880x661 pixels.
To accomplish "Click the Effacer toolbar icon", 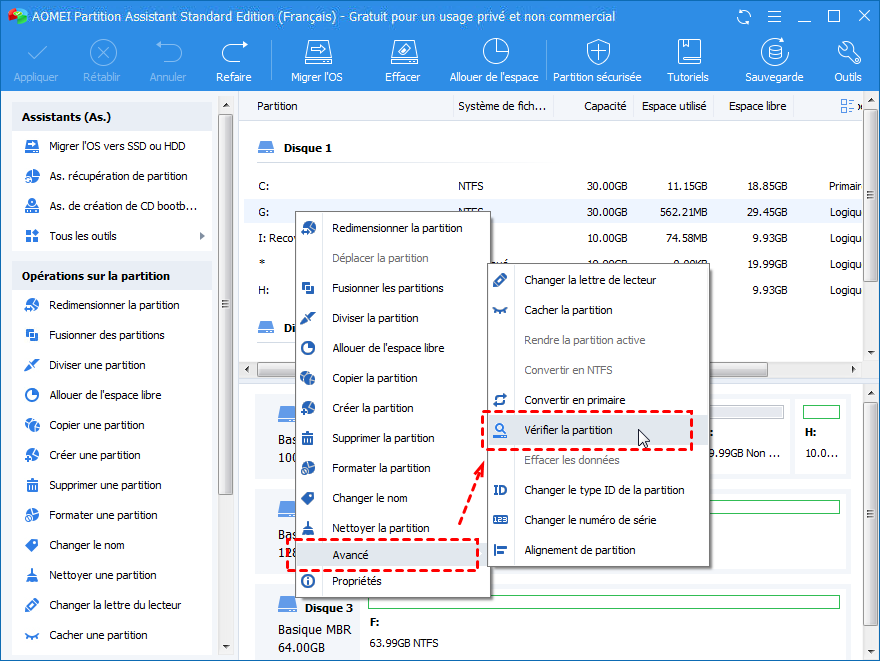I will tap(402, 60).
